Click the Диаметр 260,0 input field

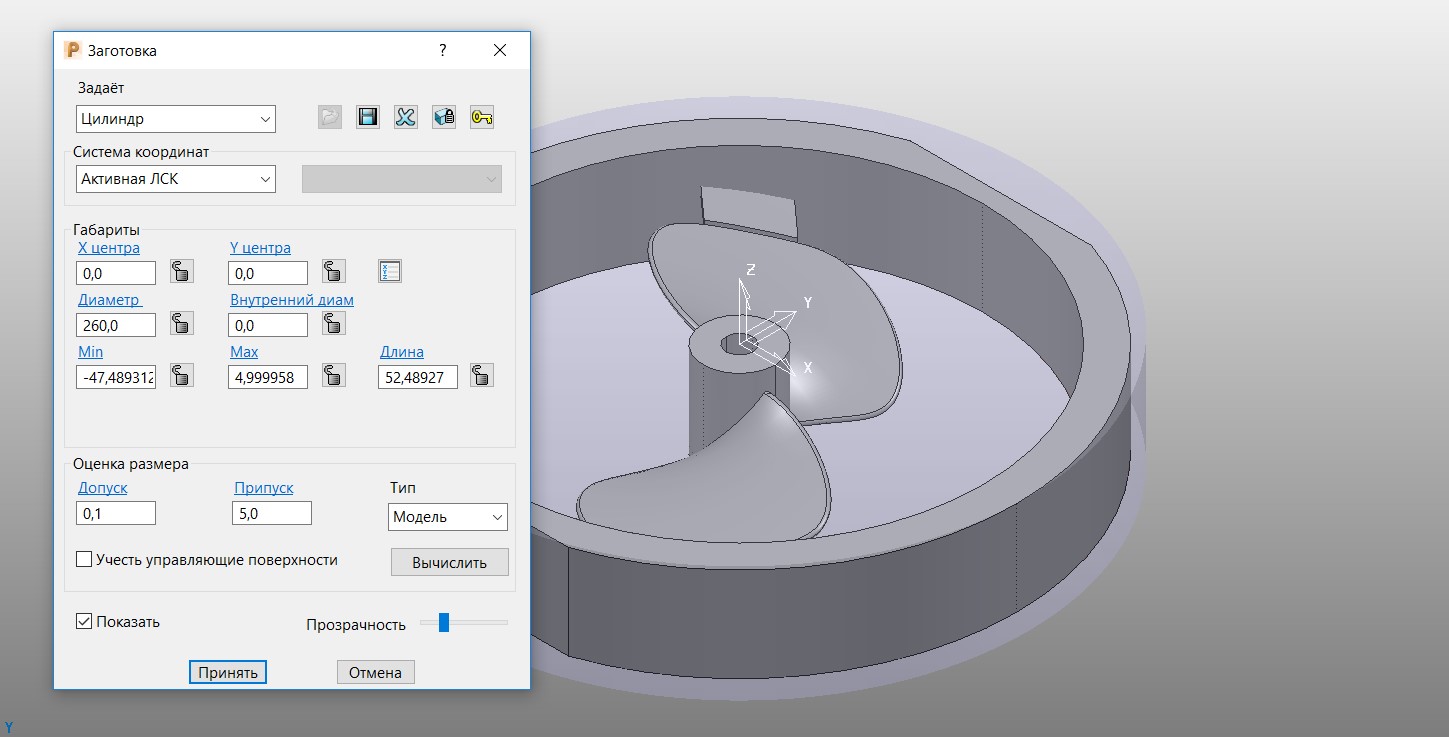[116, 325]
